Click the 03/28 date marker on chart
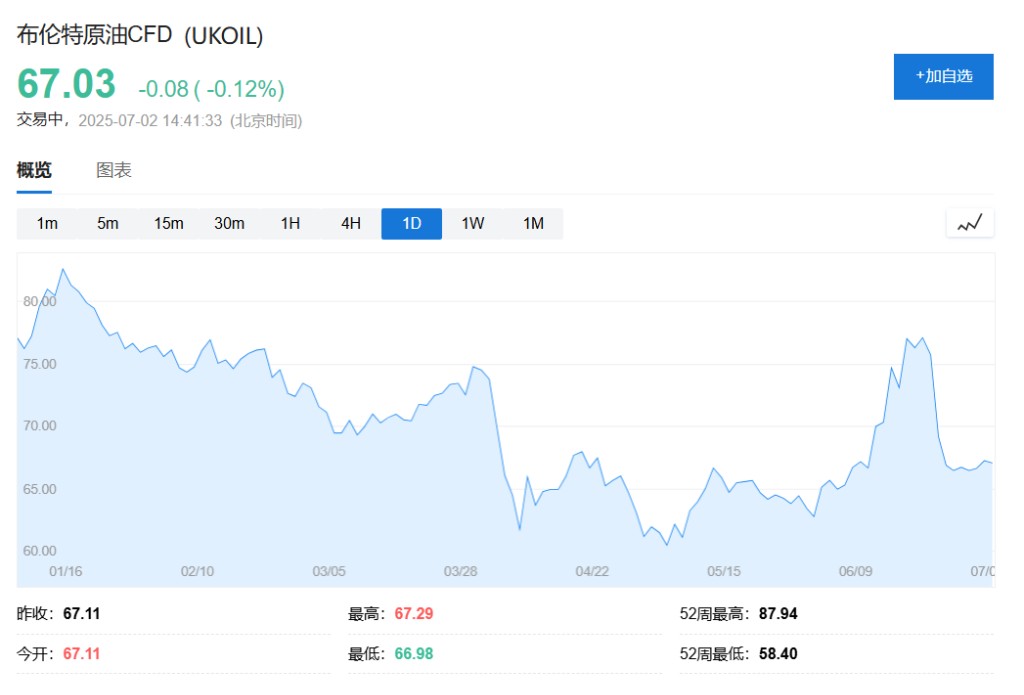This screenshot has width=1024, height=695. click(x=460, y=572)
